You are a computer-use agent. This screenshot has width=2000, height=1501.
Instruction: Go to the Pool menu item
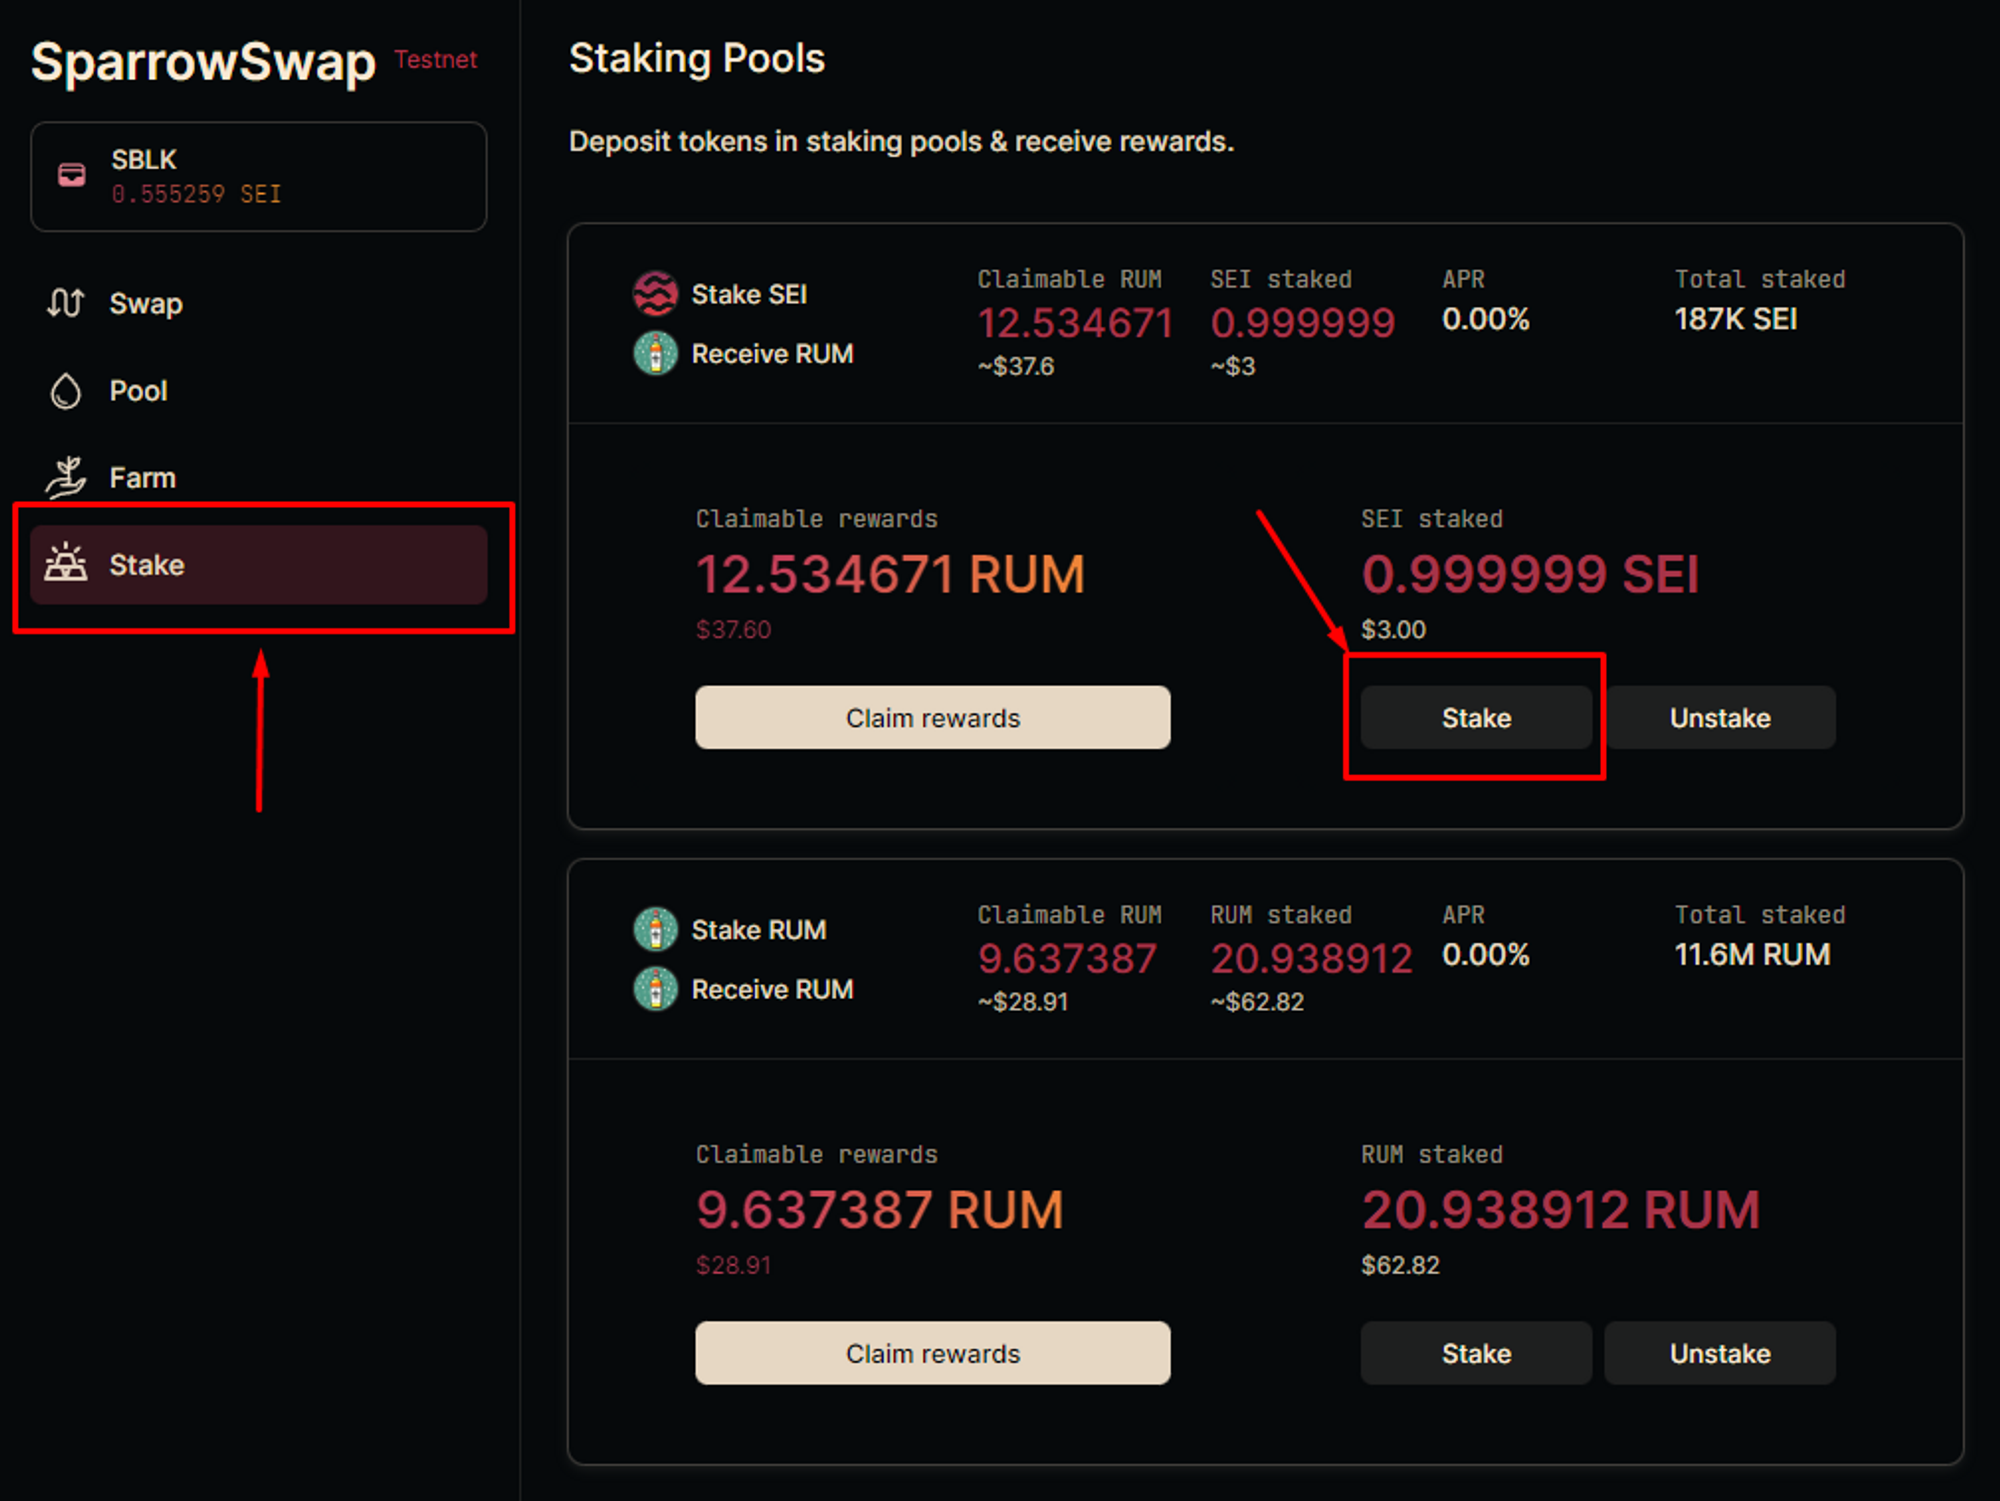tap(138, 391)
